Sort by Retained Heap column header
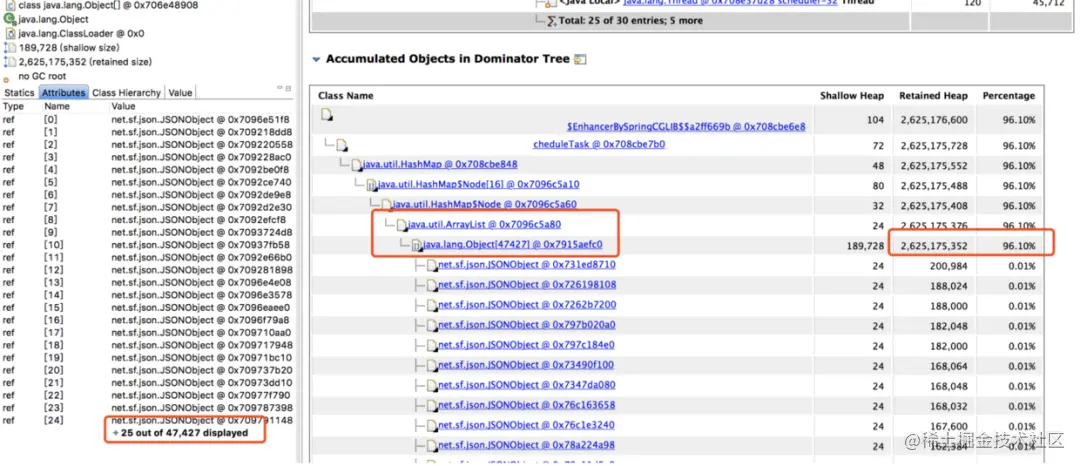 933,96
